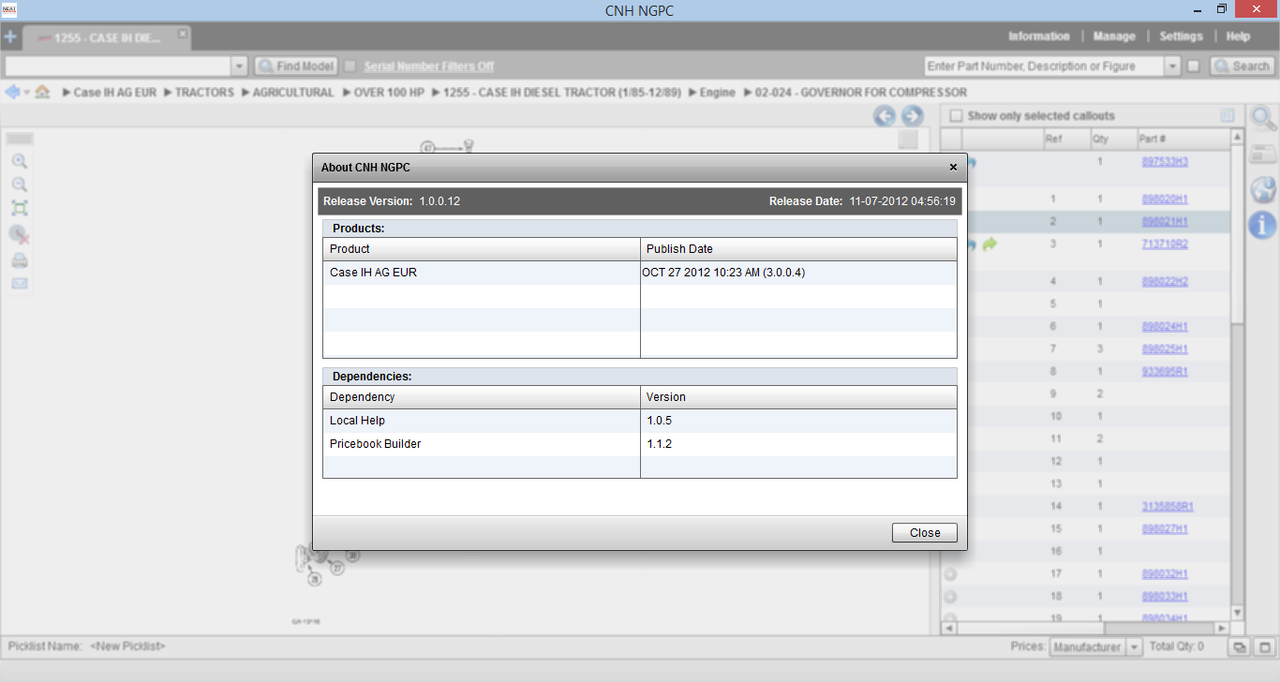Screen dimensions: 1280x682
Task: Open part number 898027H1
Action: pos(1165,528)
